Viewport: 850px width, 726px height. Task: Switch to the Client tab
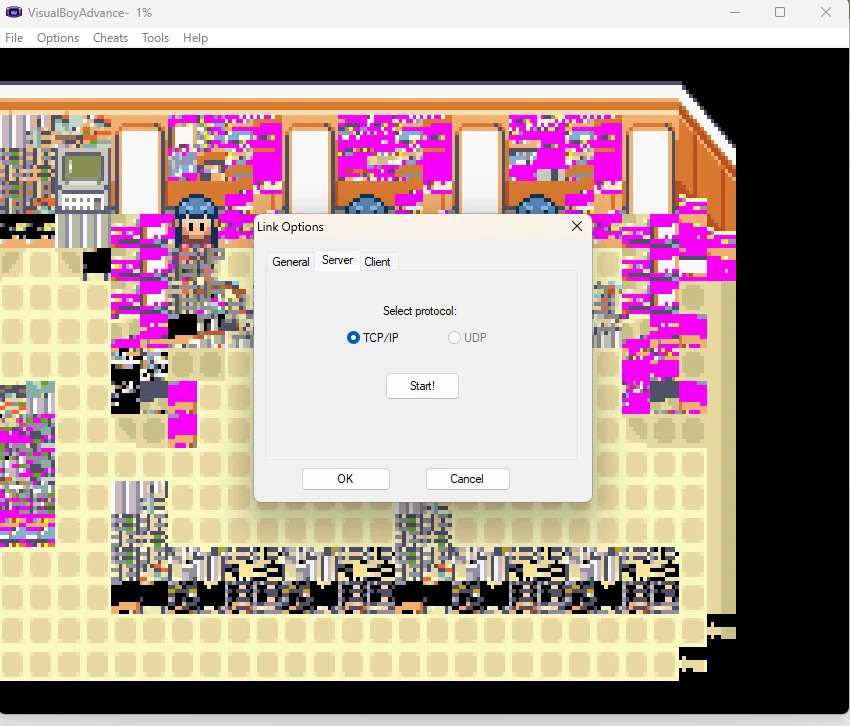pyautogui.click(x=377, y=262)
